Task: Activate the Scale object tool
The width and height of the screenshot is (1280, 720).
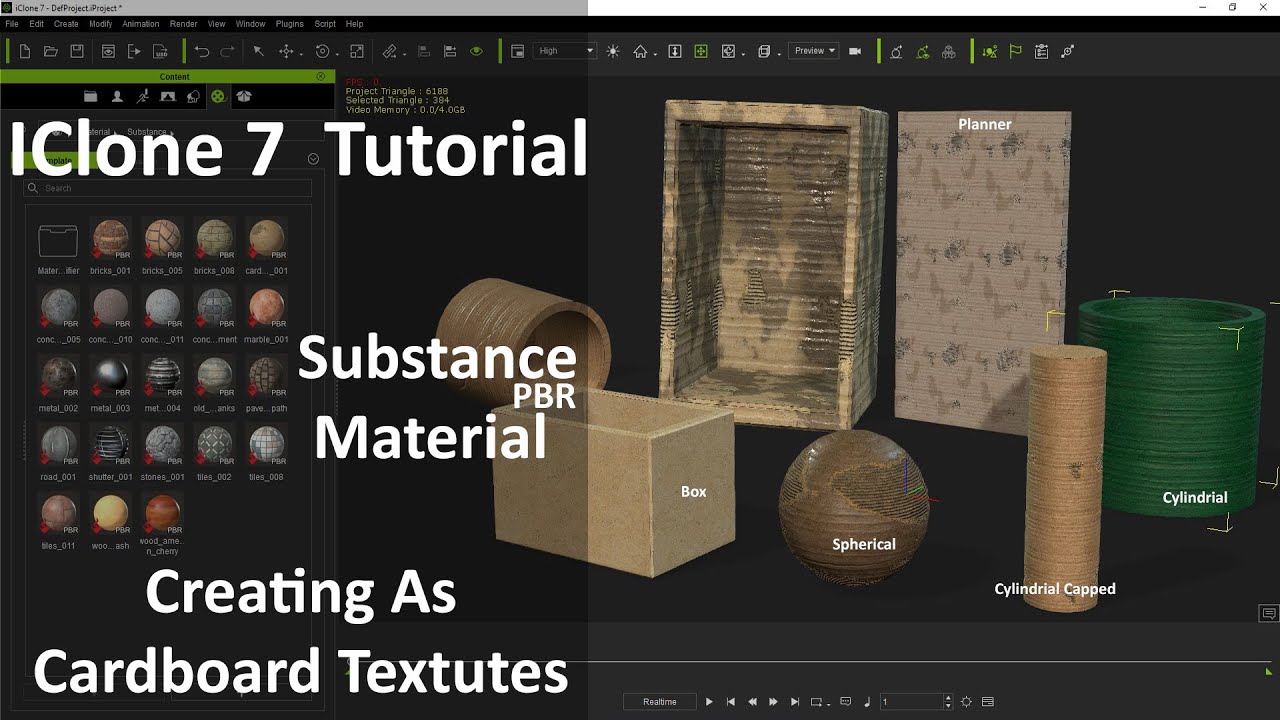Action: 356,51
